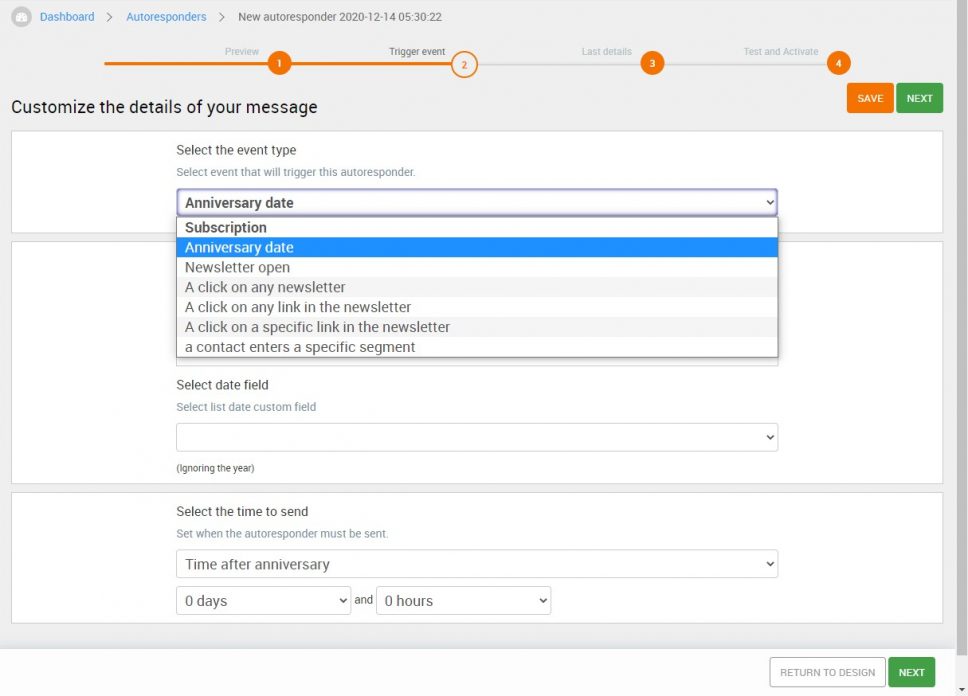Screen dimensions: 968x696
Task: Click the avatar icon beside the breadcrumb
Action: (20, 16)
